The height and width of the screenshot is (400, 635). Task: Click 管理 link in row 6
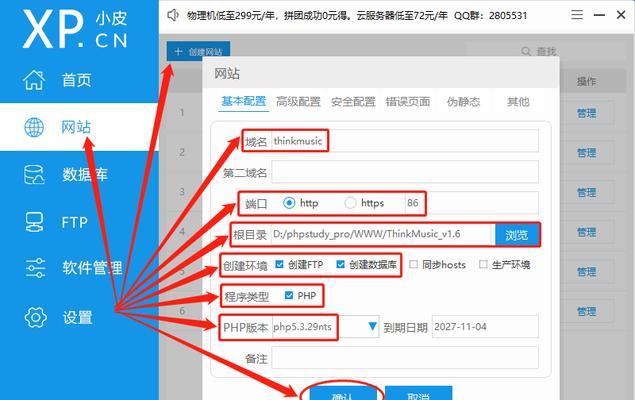(x=586, y=311)
